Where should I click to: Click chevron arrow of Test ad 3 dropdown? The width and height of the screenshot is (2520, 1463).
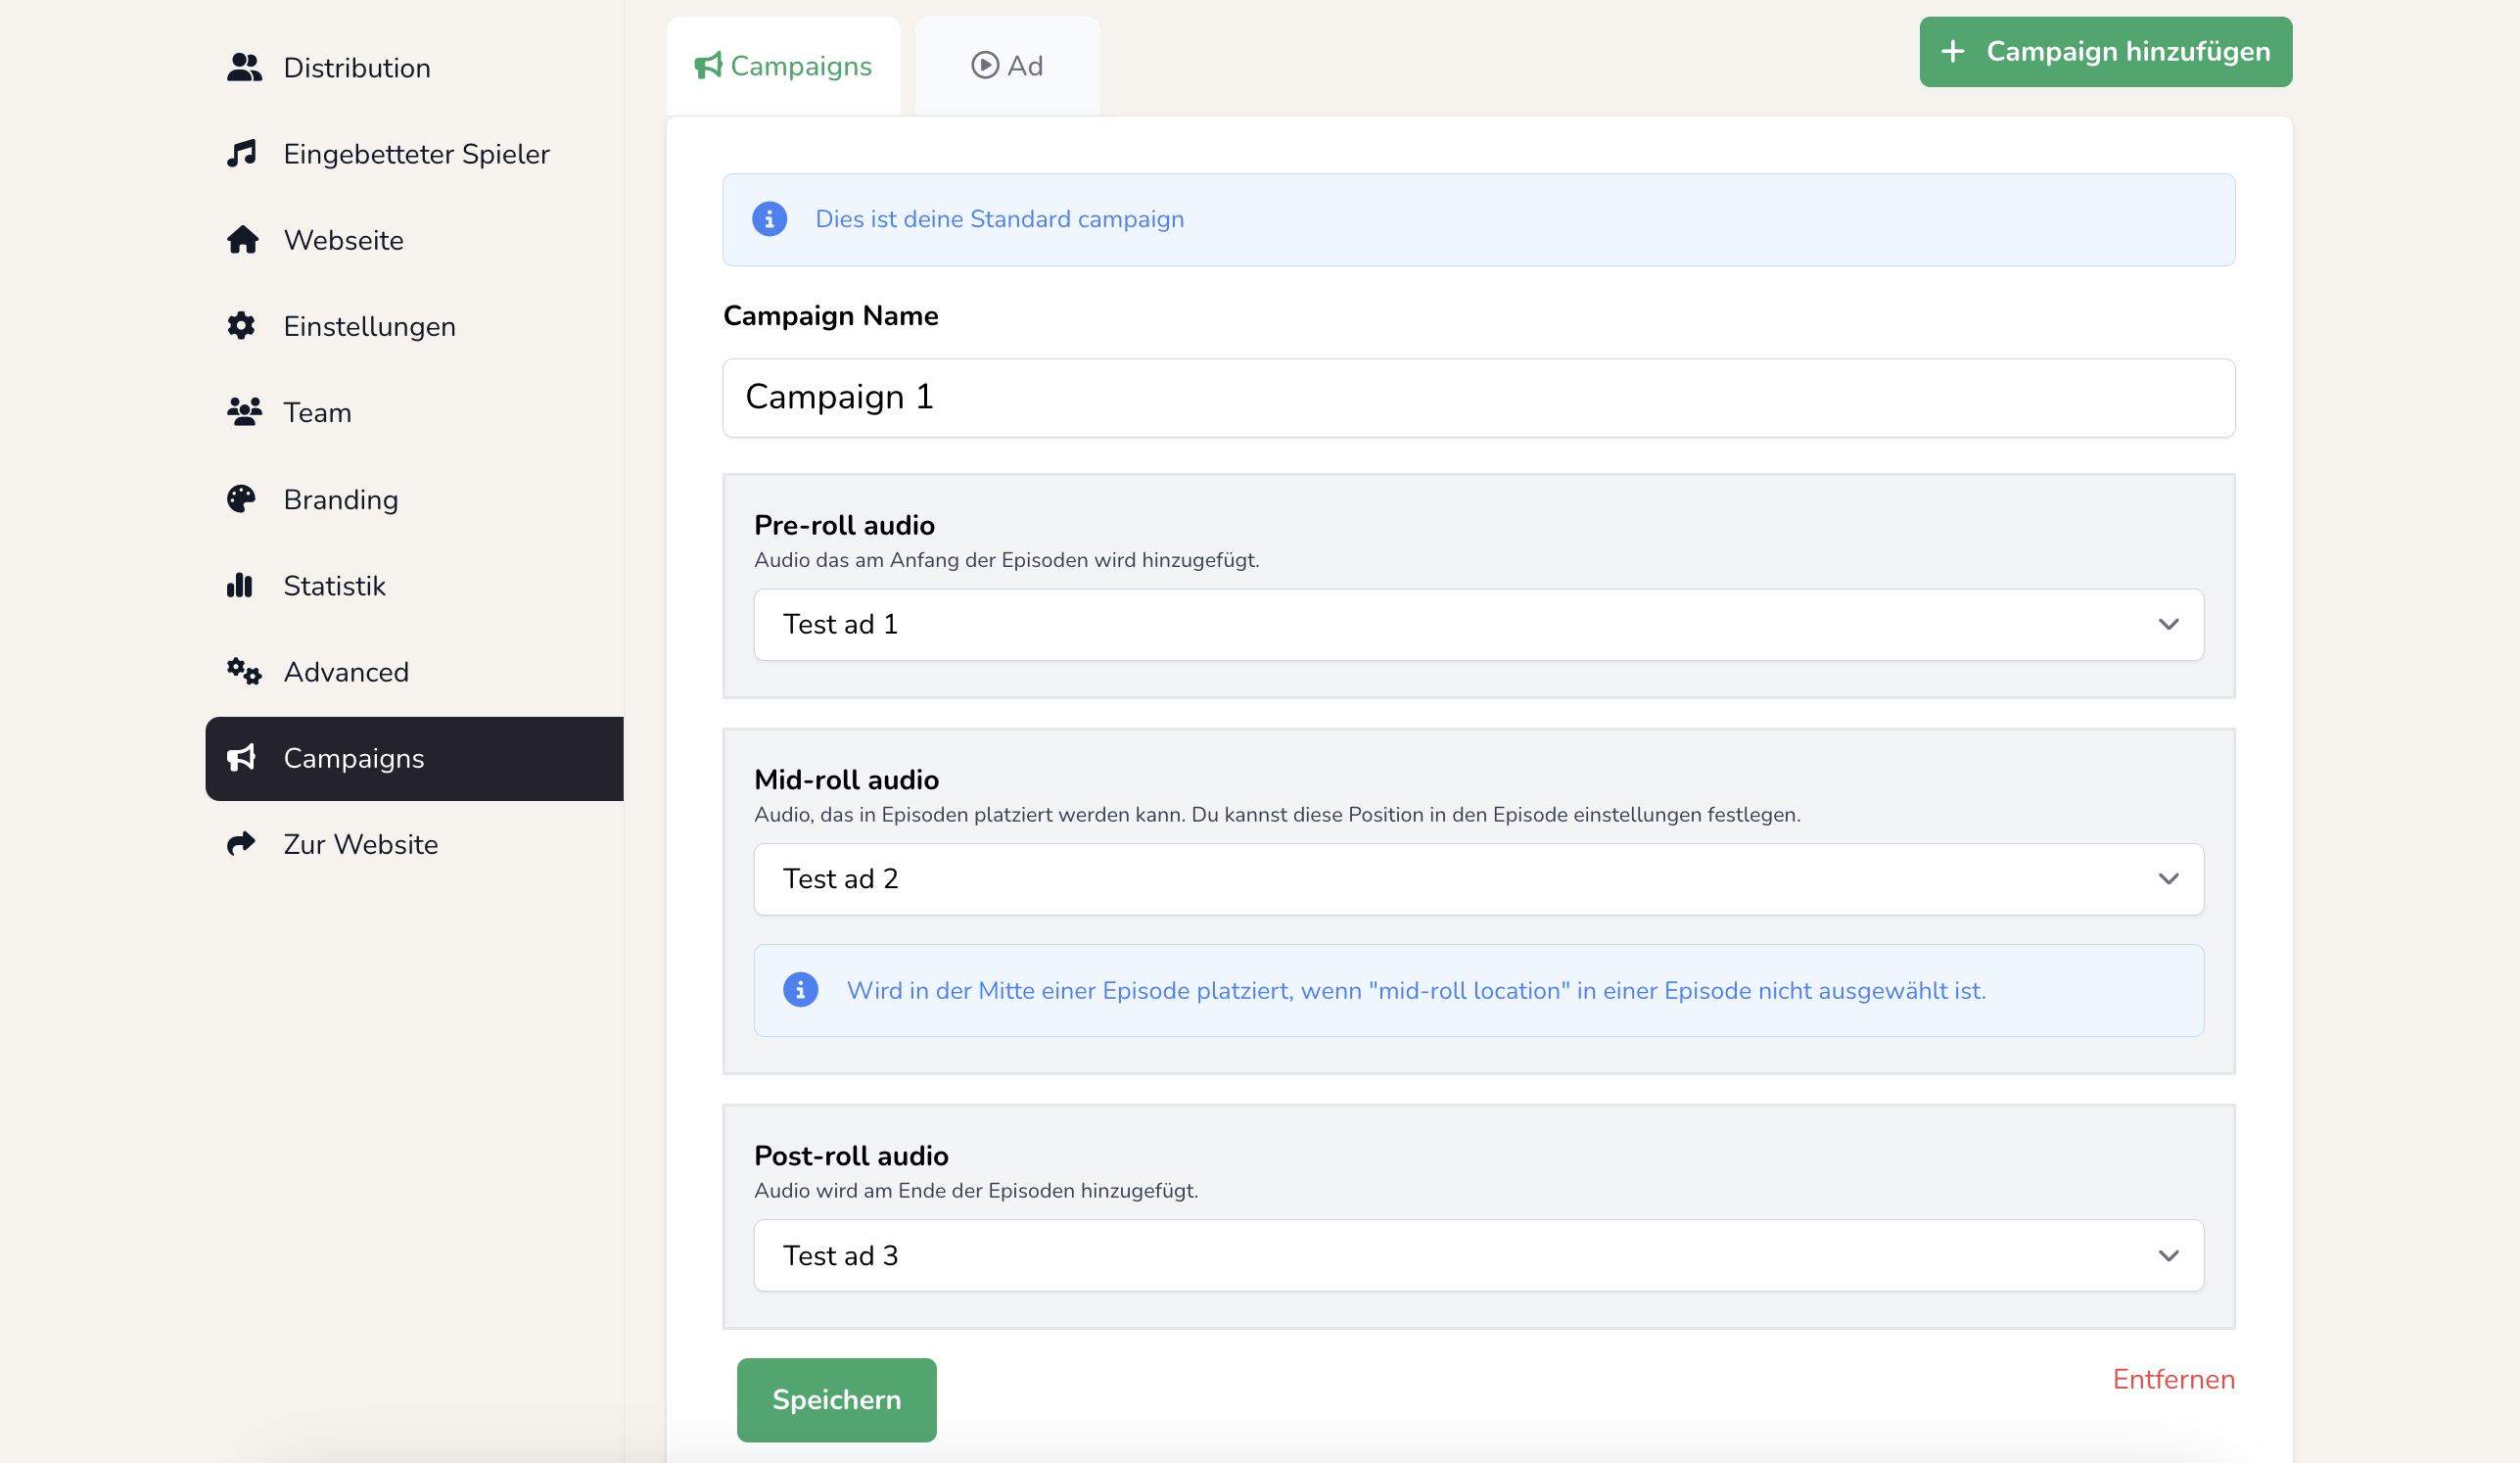(2168, 1256)
